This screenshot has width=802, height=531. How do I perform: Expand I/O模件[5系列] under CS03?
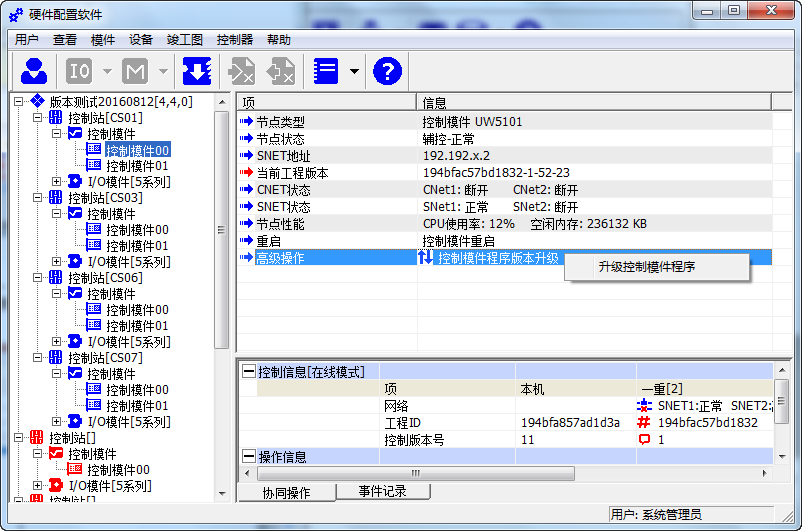pyautogui.click(x=57, y=262)
